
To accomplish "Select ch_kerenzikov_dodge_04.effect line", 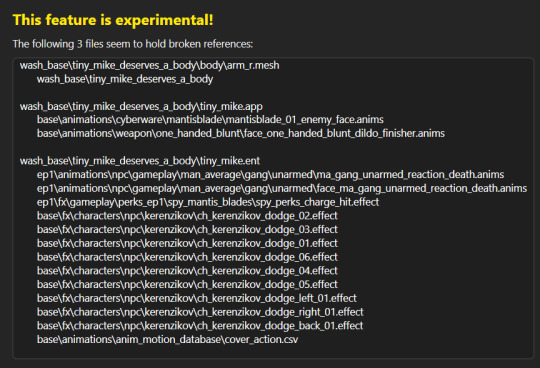I will (187, 271).
